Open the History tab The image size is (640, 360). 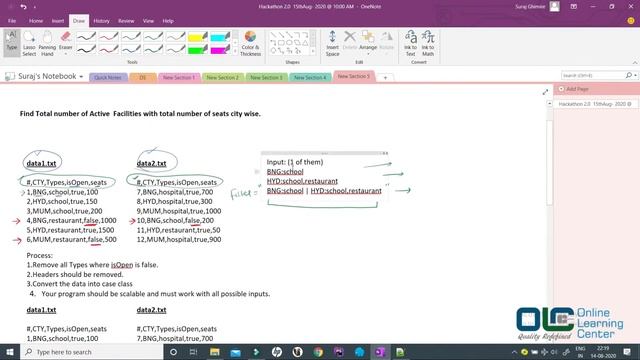click(x=101, y=21)
